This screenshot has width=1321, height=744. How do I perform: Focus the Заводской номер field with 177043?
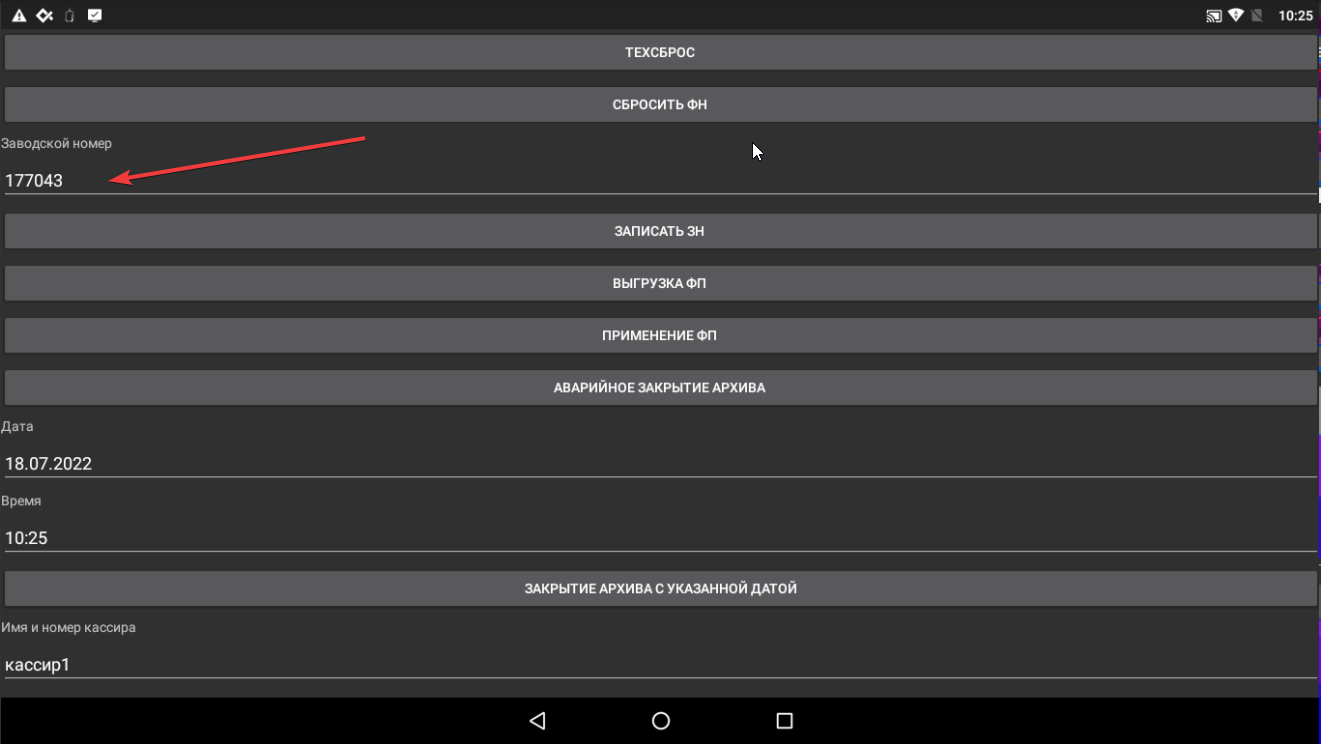(660, 180)
